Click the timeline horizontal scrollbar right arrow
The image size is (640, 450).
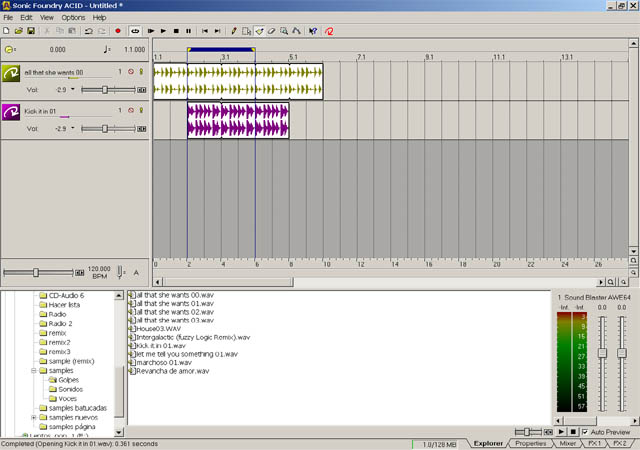pos(600,282)
